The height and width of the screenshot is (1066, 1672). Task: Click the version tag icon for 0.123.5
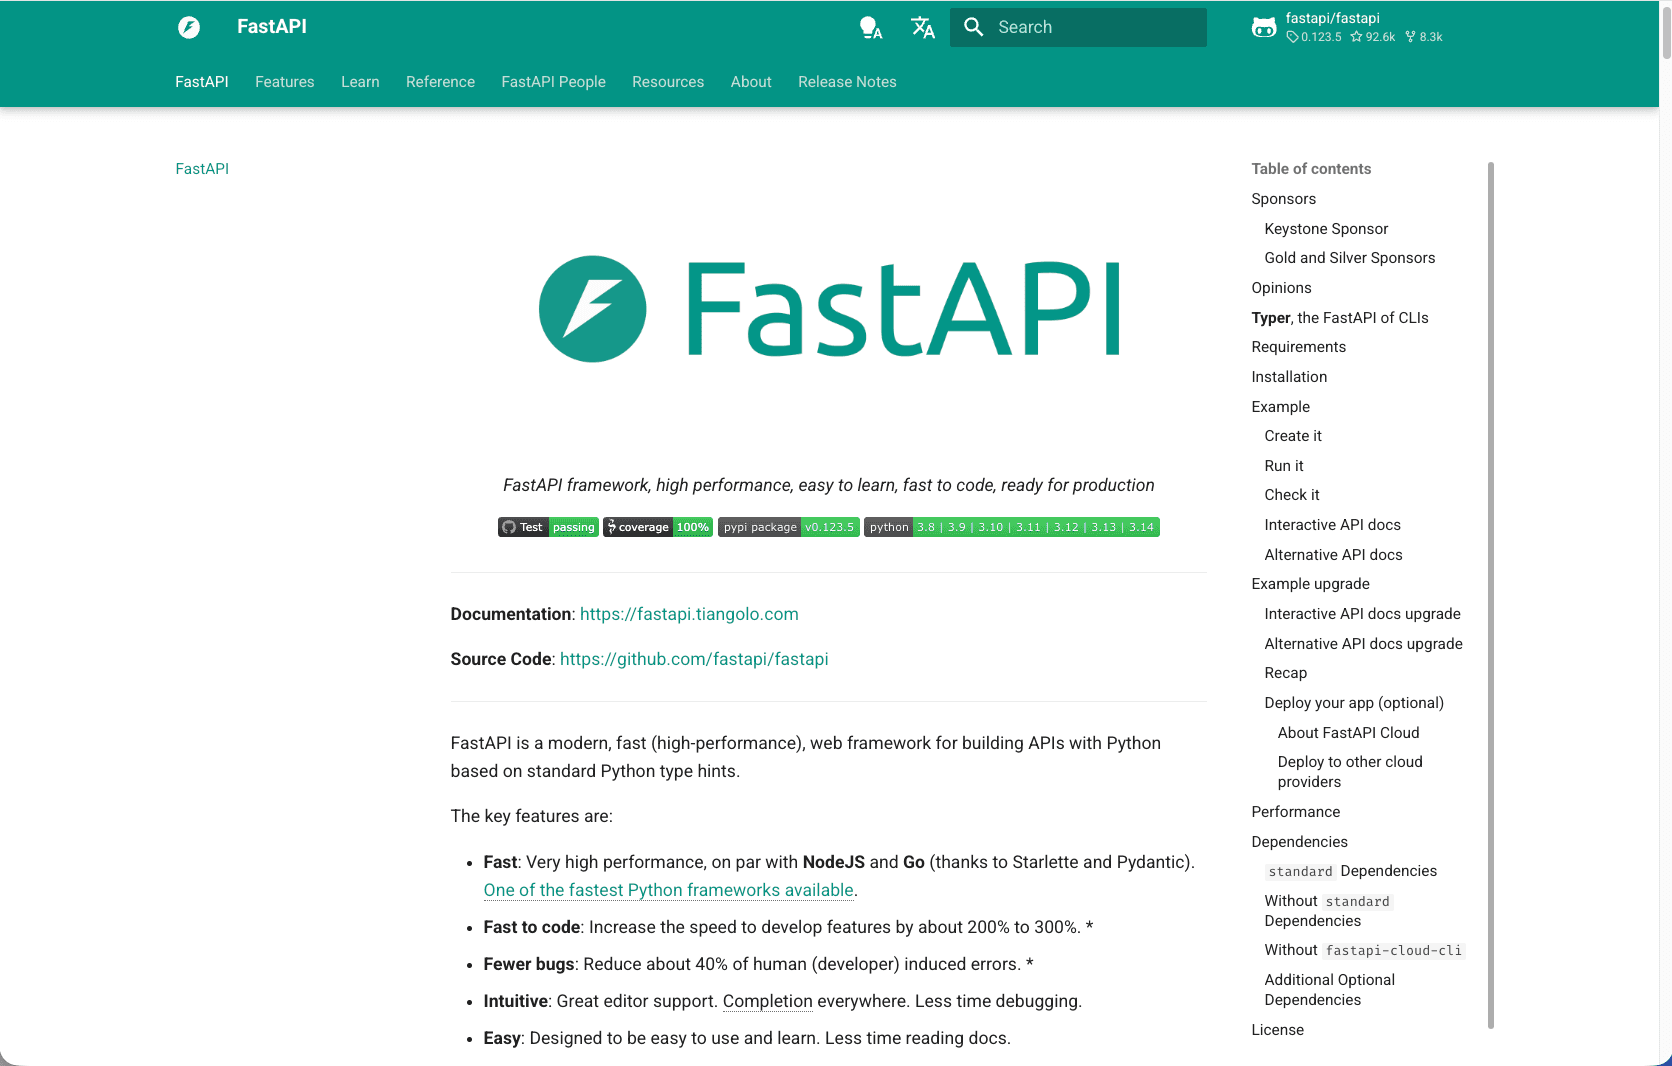point(1294,36)
